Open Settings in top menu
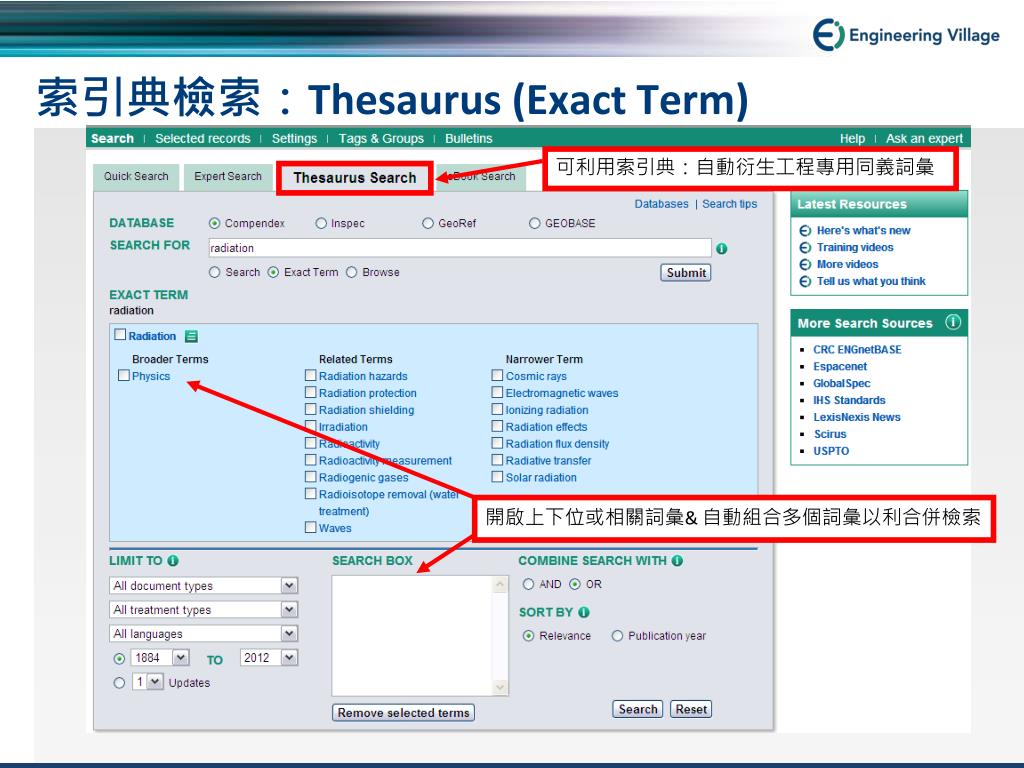This screenshot has height=768, width=1024. tap(295, 138)
